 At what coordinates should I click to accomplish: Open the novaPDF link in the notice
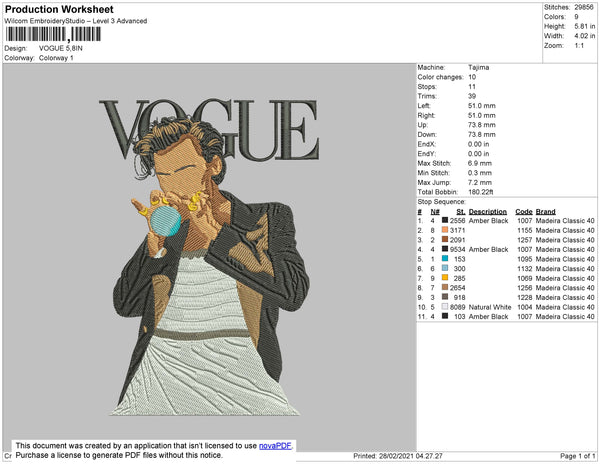tap(275, 446)
